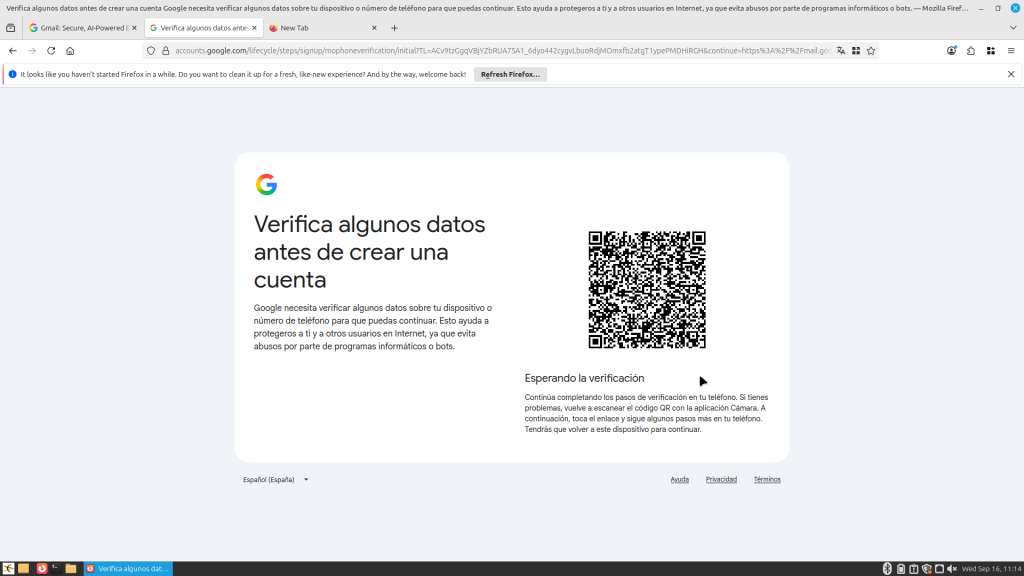Launch Firefox from the taskbar launcher
Image resolution: width=1024 pixels, height=576 pixels.
(42, 569)
